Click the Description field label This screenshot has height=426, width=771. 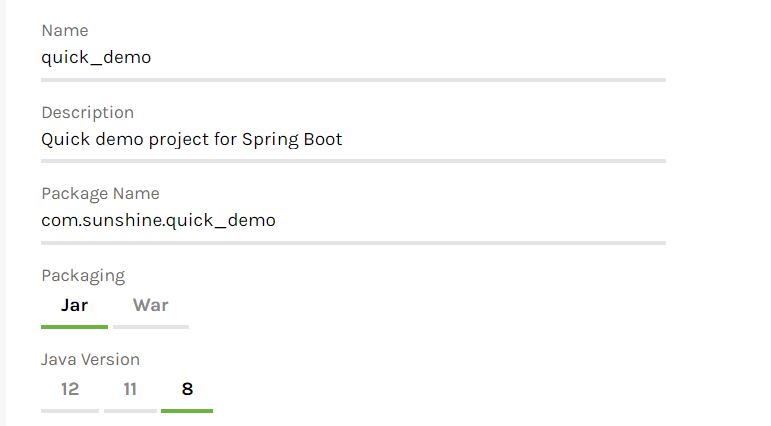click(87, 112)
